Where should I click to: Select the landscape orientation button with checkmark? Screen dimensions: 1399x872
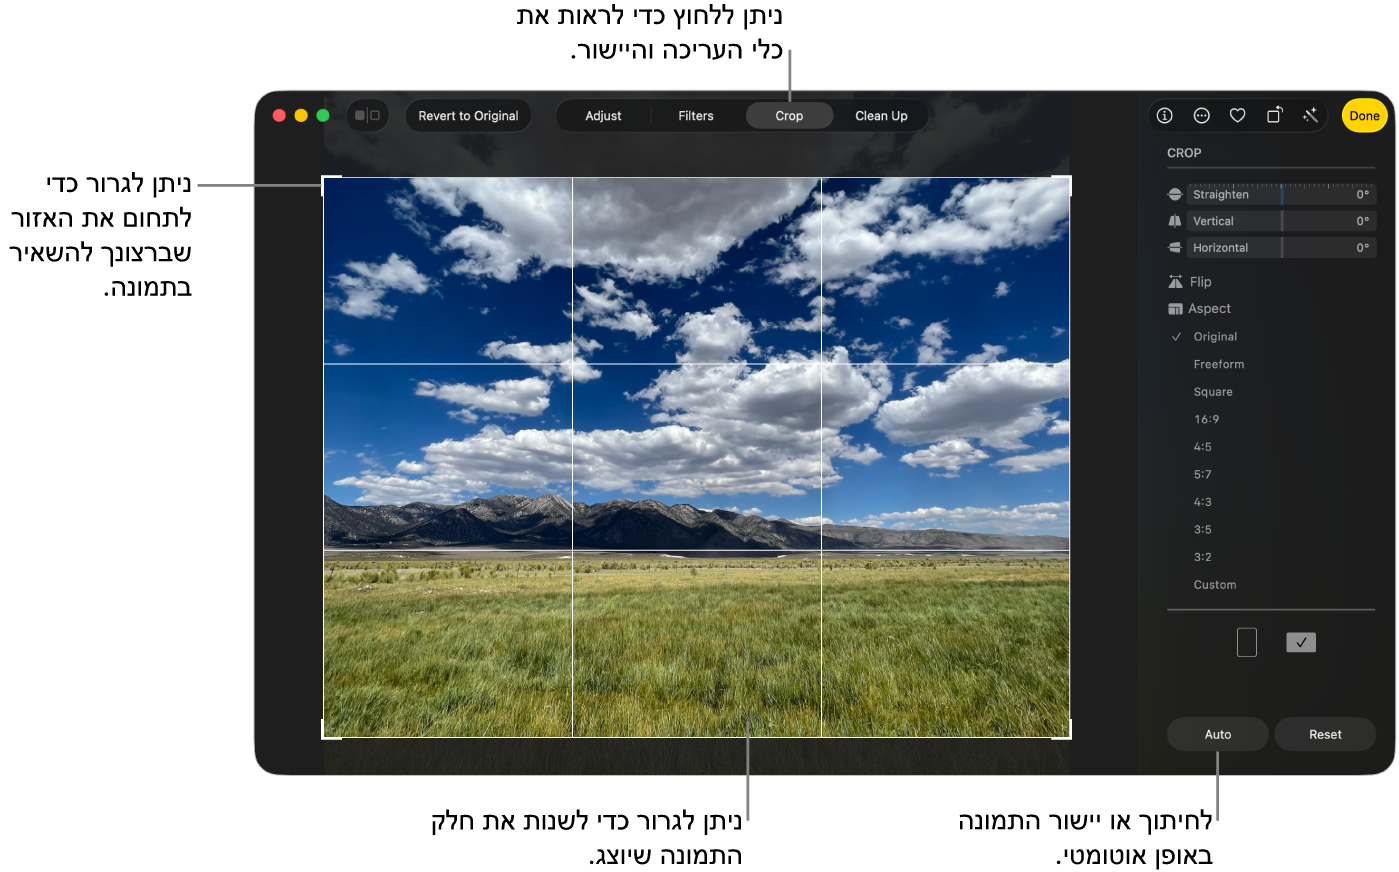(1301, 643)
